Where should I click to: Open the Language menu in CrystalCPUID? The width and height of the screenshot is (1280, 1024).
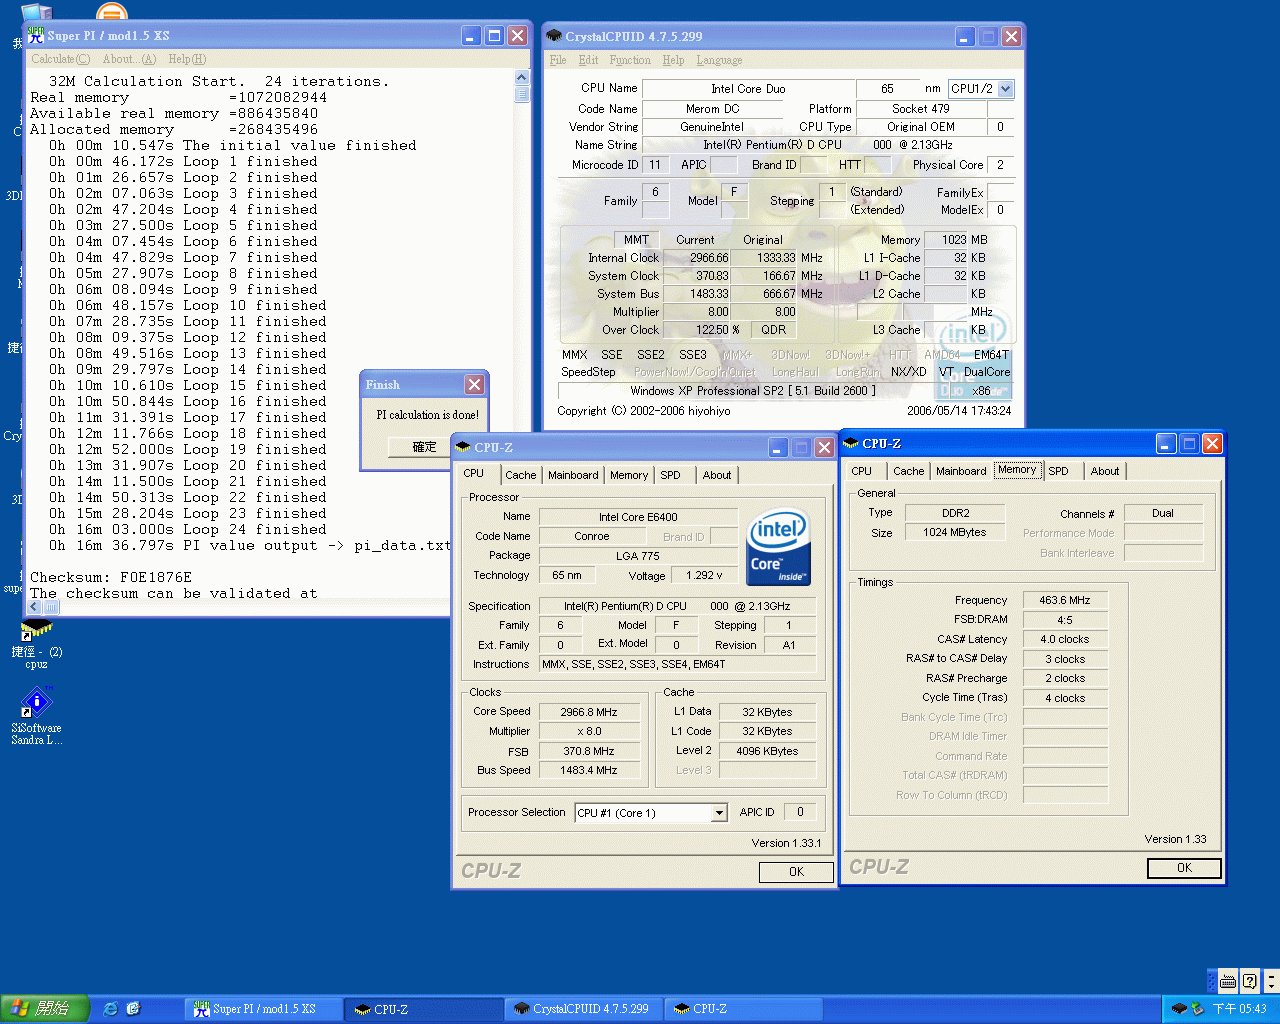tap(719, 60)
